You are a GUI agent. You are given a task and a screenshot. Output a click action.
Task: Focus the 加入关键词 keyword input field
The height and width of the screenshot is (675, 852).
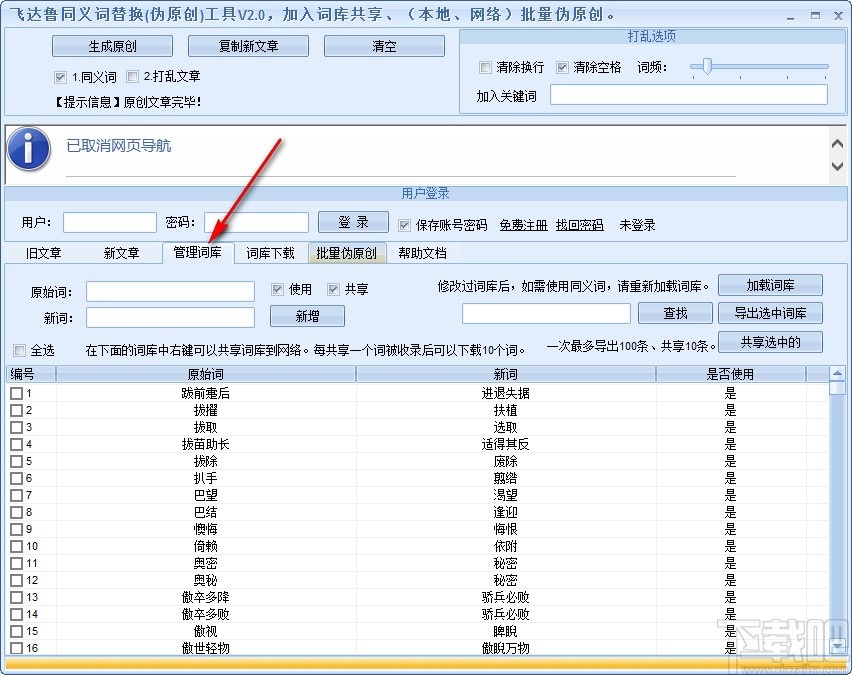point(688,95)
